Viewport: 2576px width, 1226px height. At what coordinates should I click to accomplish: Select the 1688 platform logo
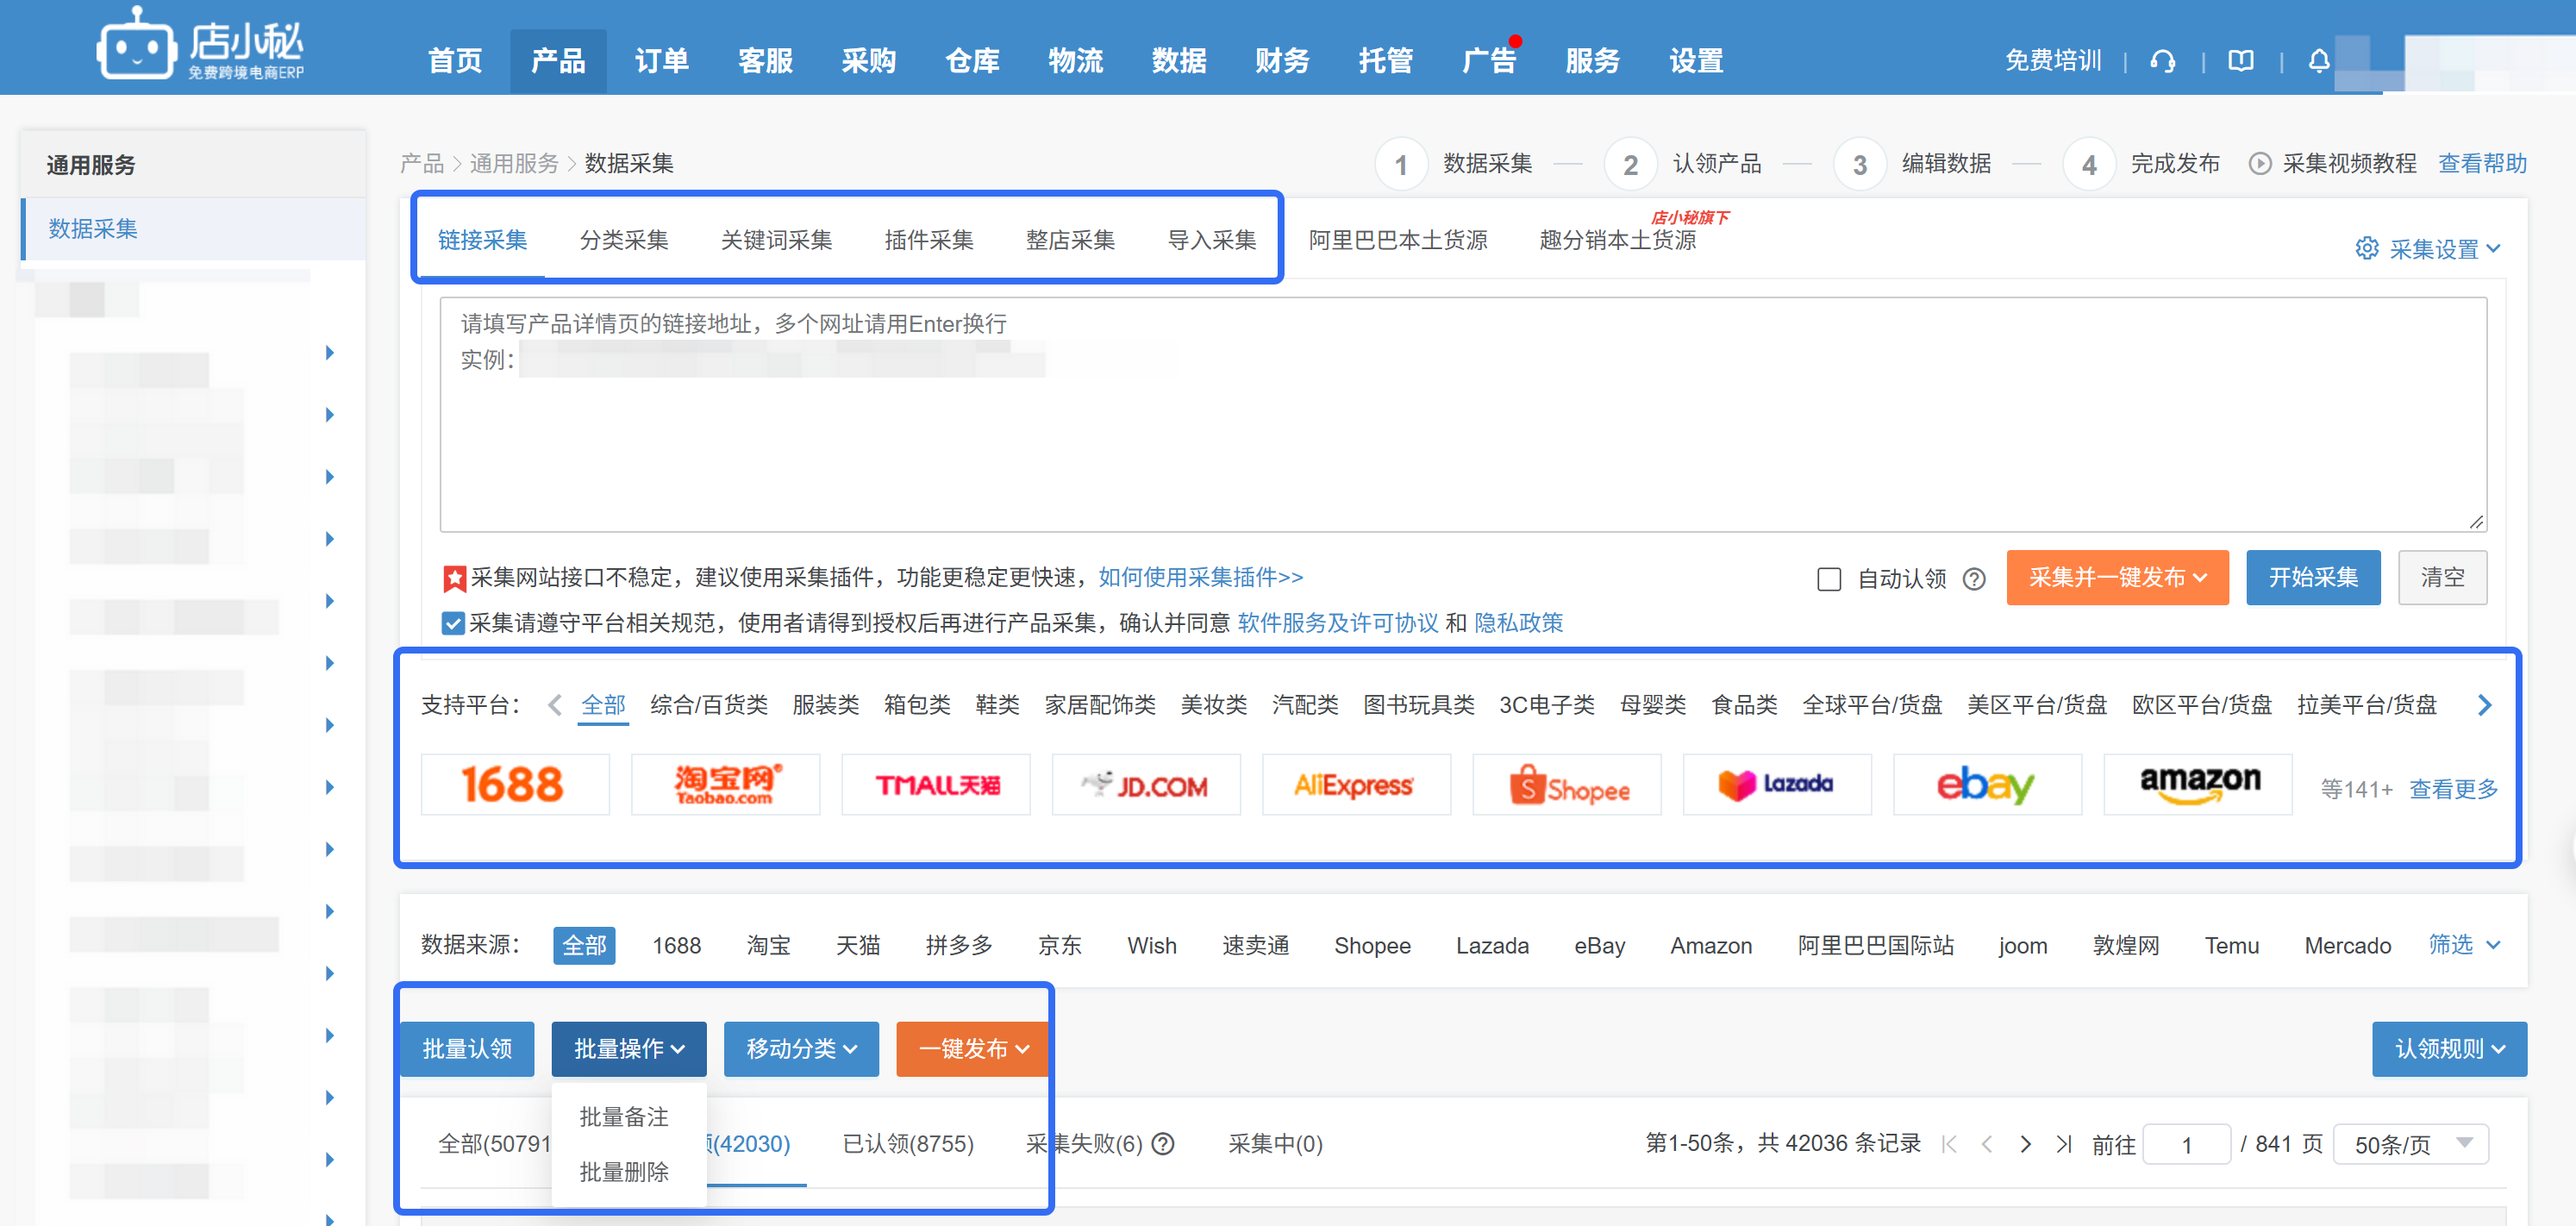pos(514,784)
